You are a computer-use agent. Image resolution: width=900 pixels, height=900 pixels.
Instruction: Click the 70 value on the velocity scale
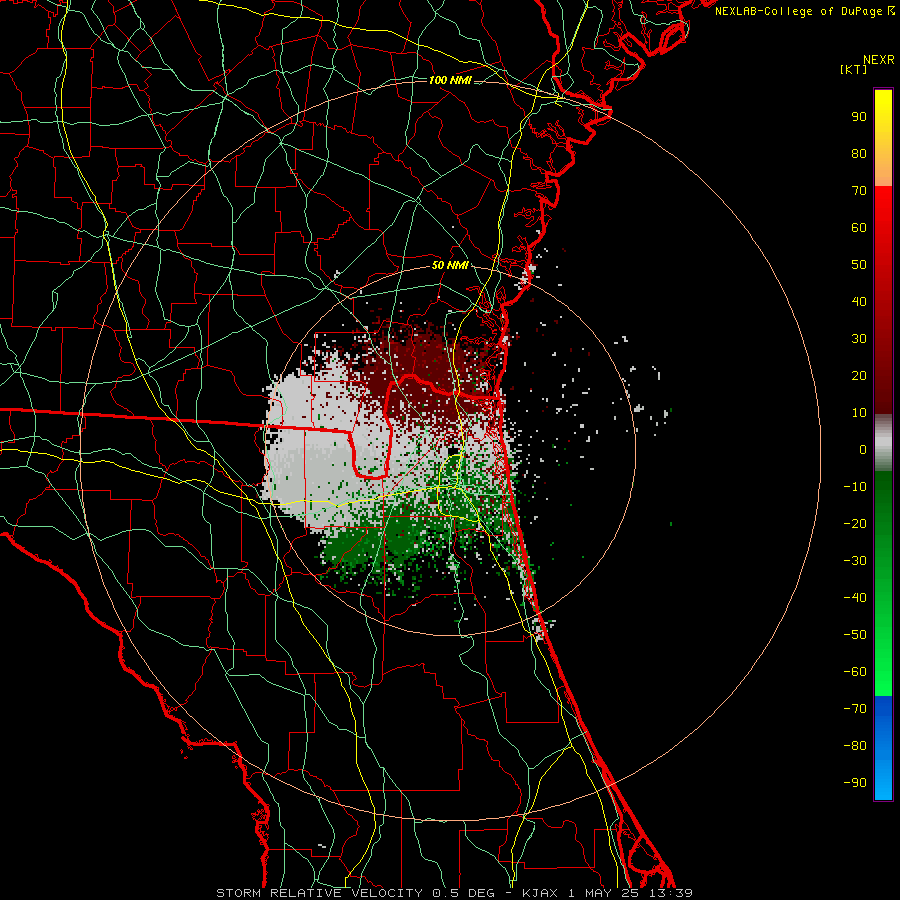pos(859,191)
